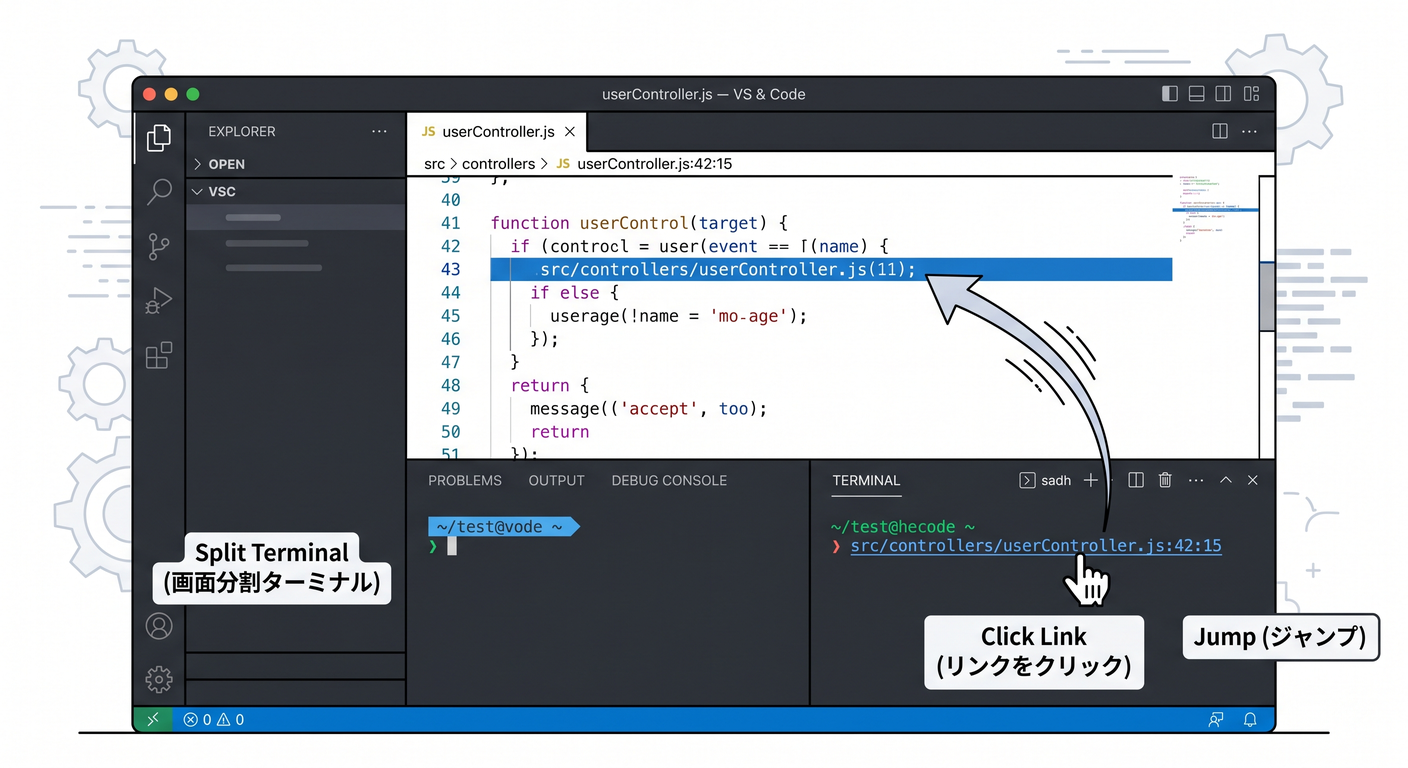Viewport: 1408px width, 768px height.
Task: Switch to the DEBUG CONSOLE tab
Action: [x=669, y=480]
